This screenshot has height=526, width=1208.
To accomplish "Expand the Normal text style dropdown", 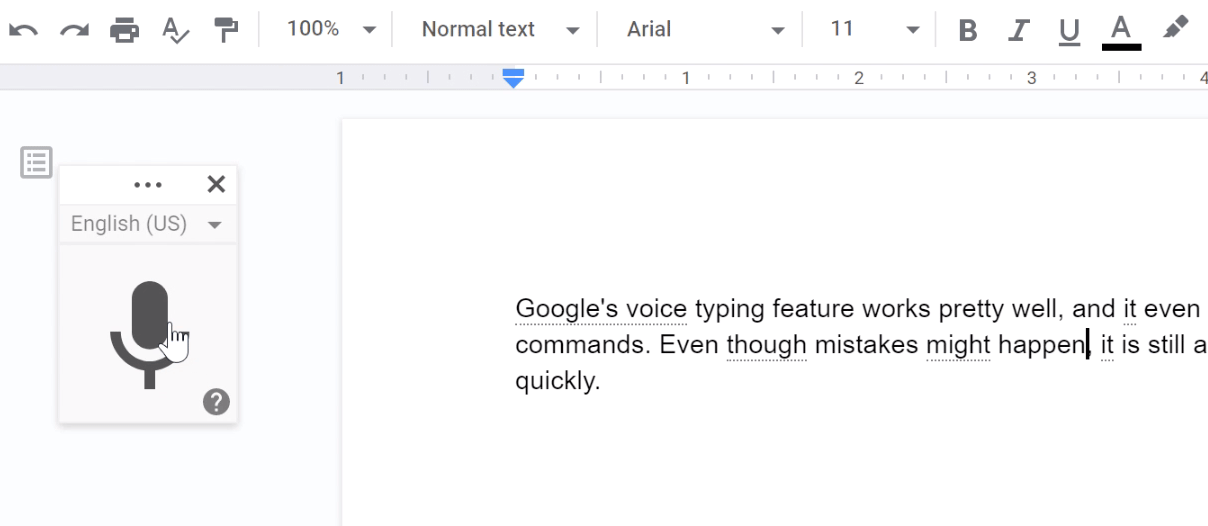I will tap(499, 30).
